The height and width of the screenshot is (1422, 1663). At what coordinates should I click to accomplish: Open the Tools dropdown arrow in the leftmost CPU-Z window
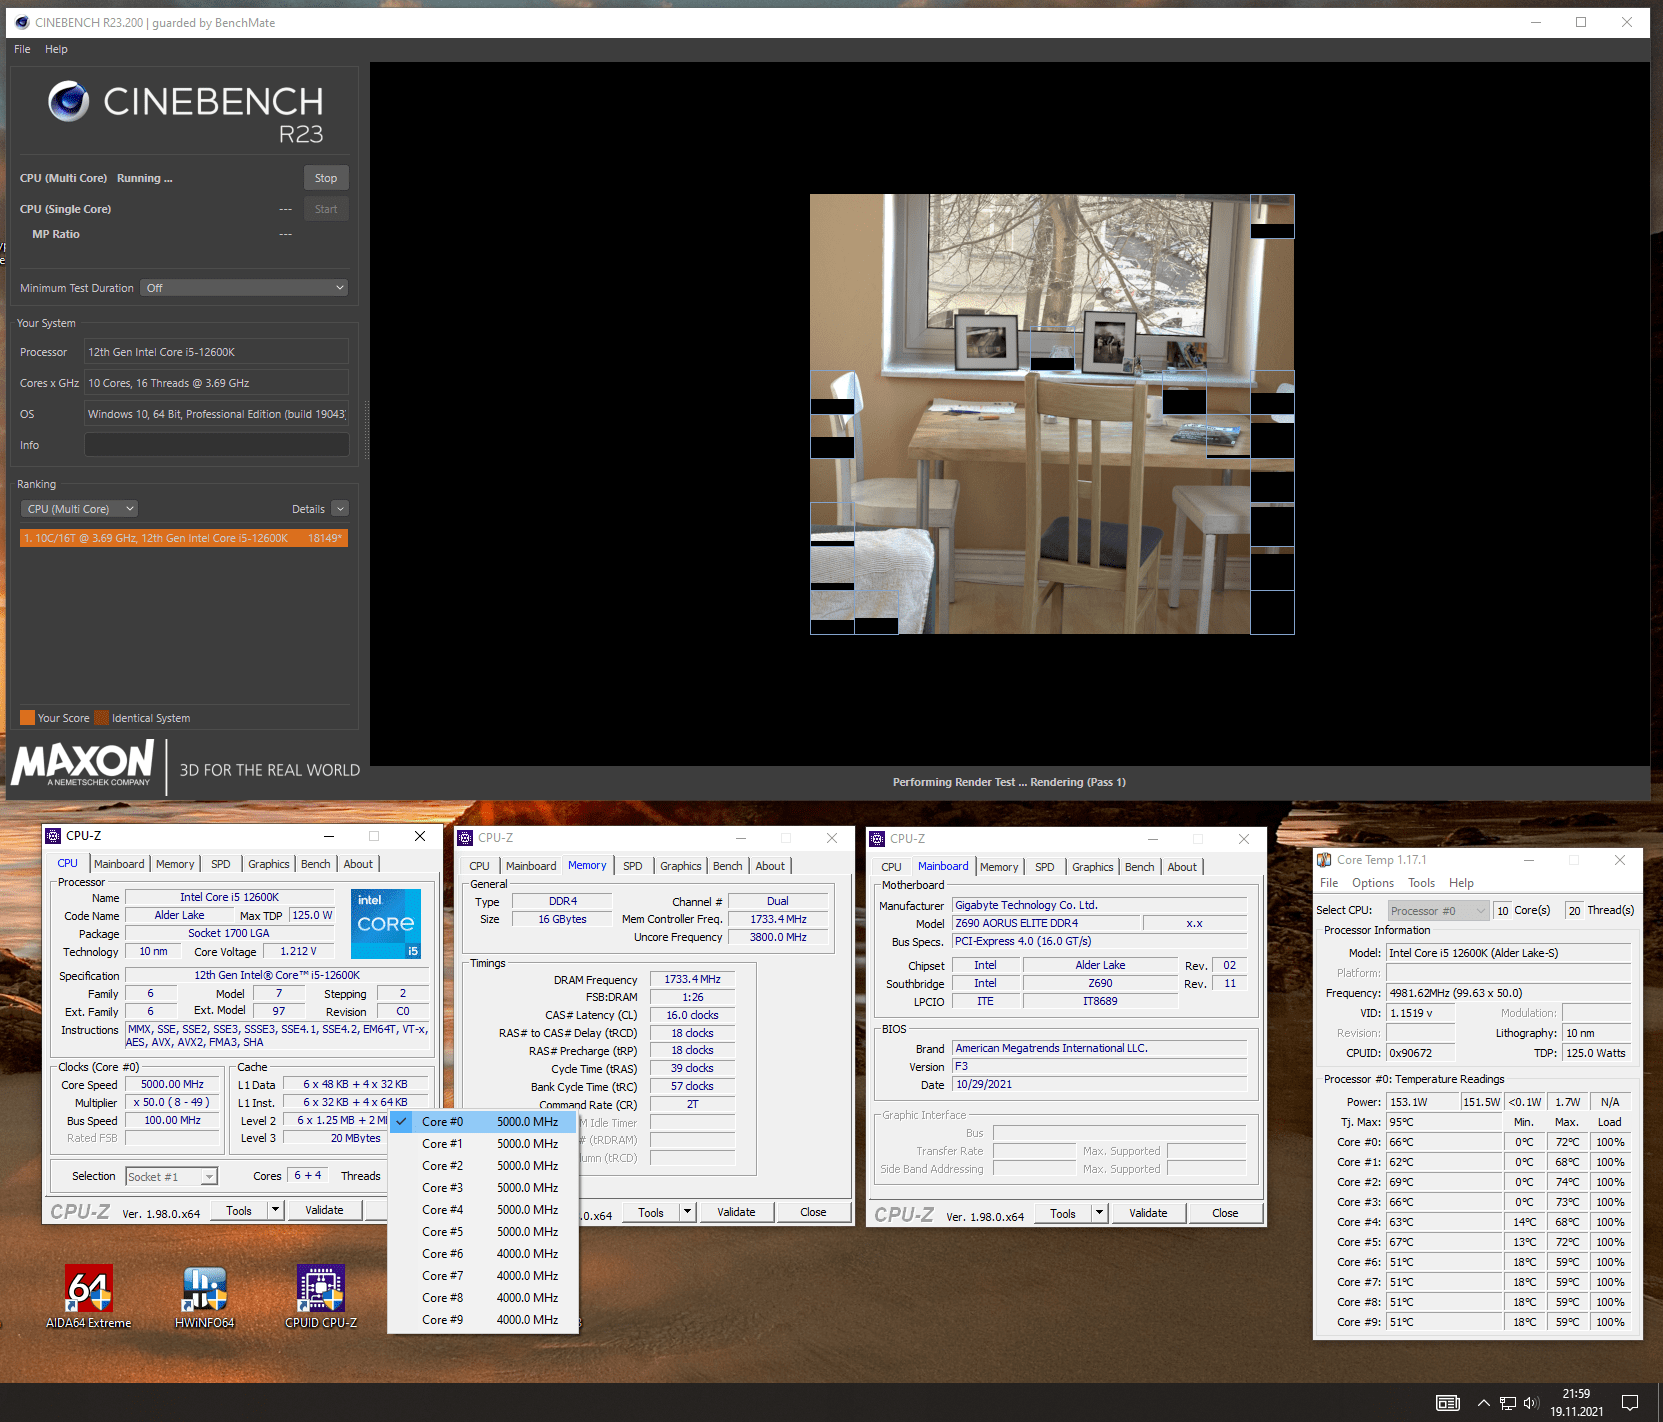(276, 1210)
